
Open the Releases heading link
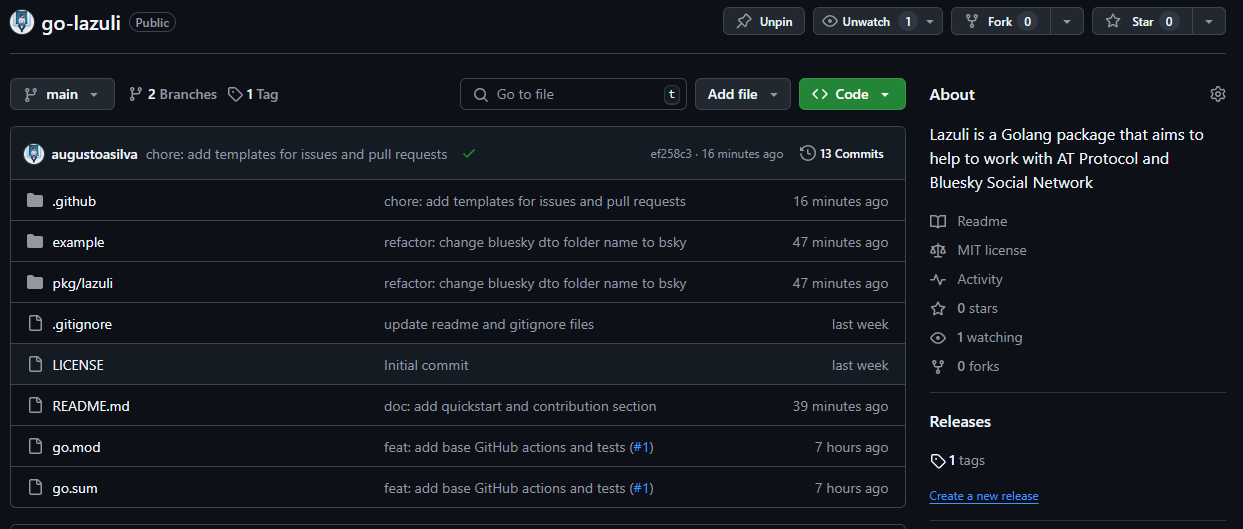[x=960, y=422]
